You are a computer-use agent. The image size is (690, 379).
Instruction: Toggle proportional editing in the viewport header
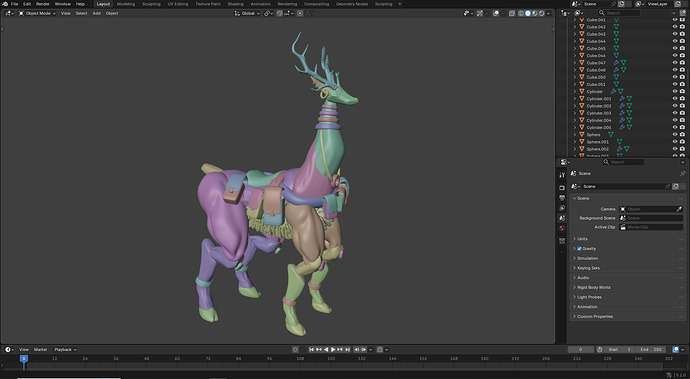click(300, 13)
